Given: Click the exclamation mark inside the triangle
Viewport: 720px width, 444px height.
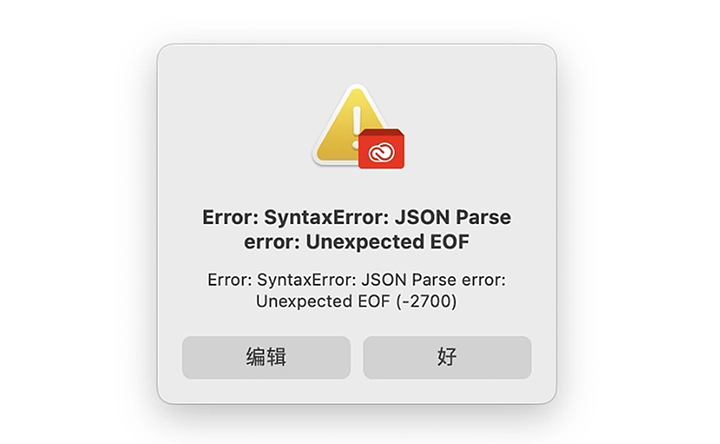Looking at the screenshot, I should point(357,128).
